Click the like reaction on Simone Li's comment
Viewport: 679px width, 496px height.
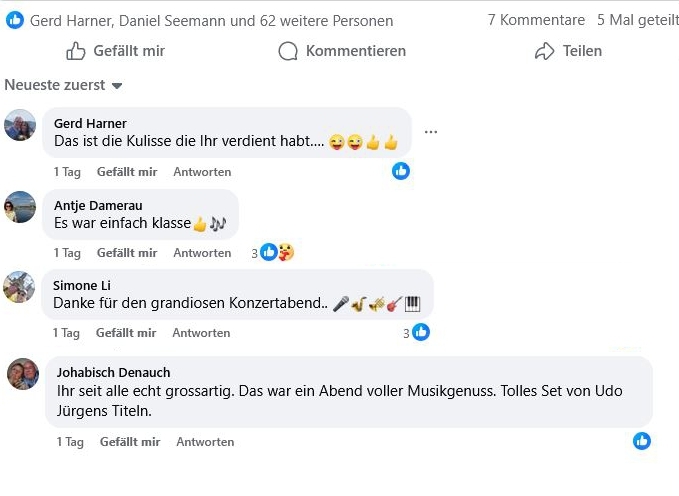[x=421, y=332]
